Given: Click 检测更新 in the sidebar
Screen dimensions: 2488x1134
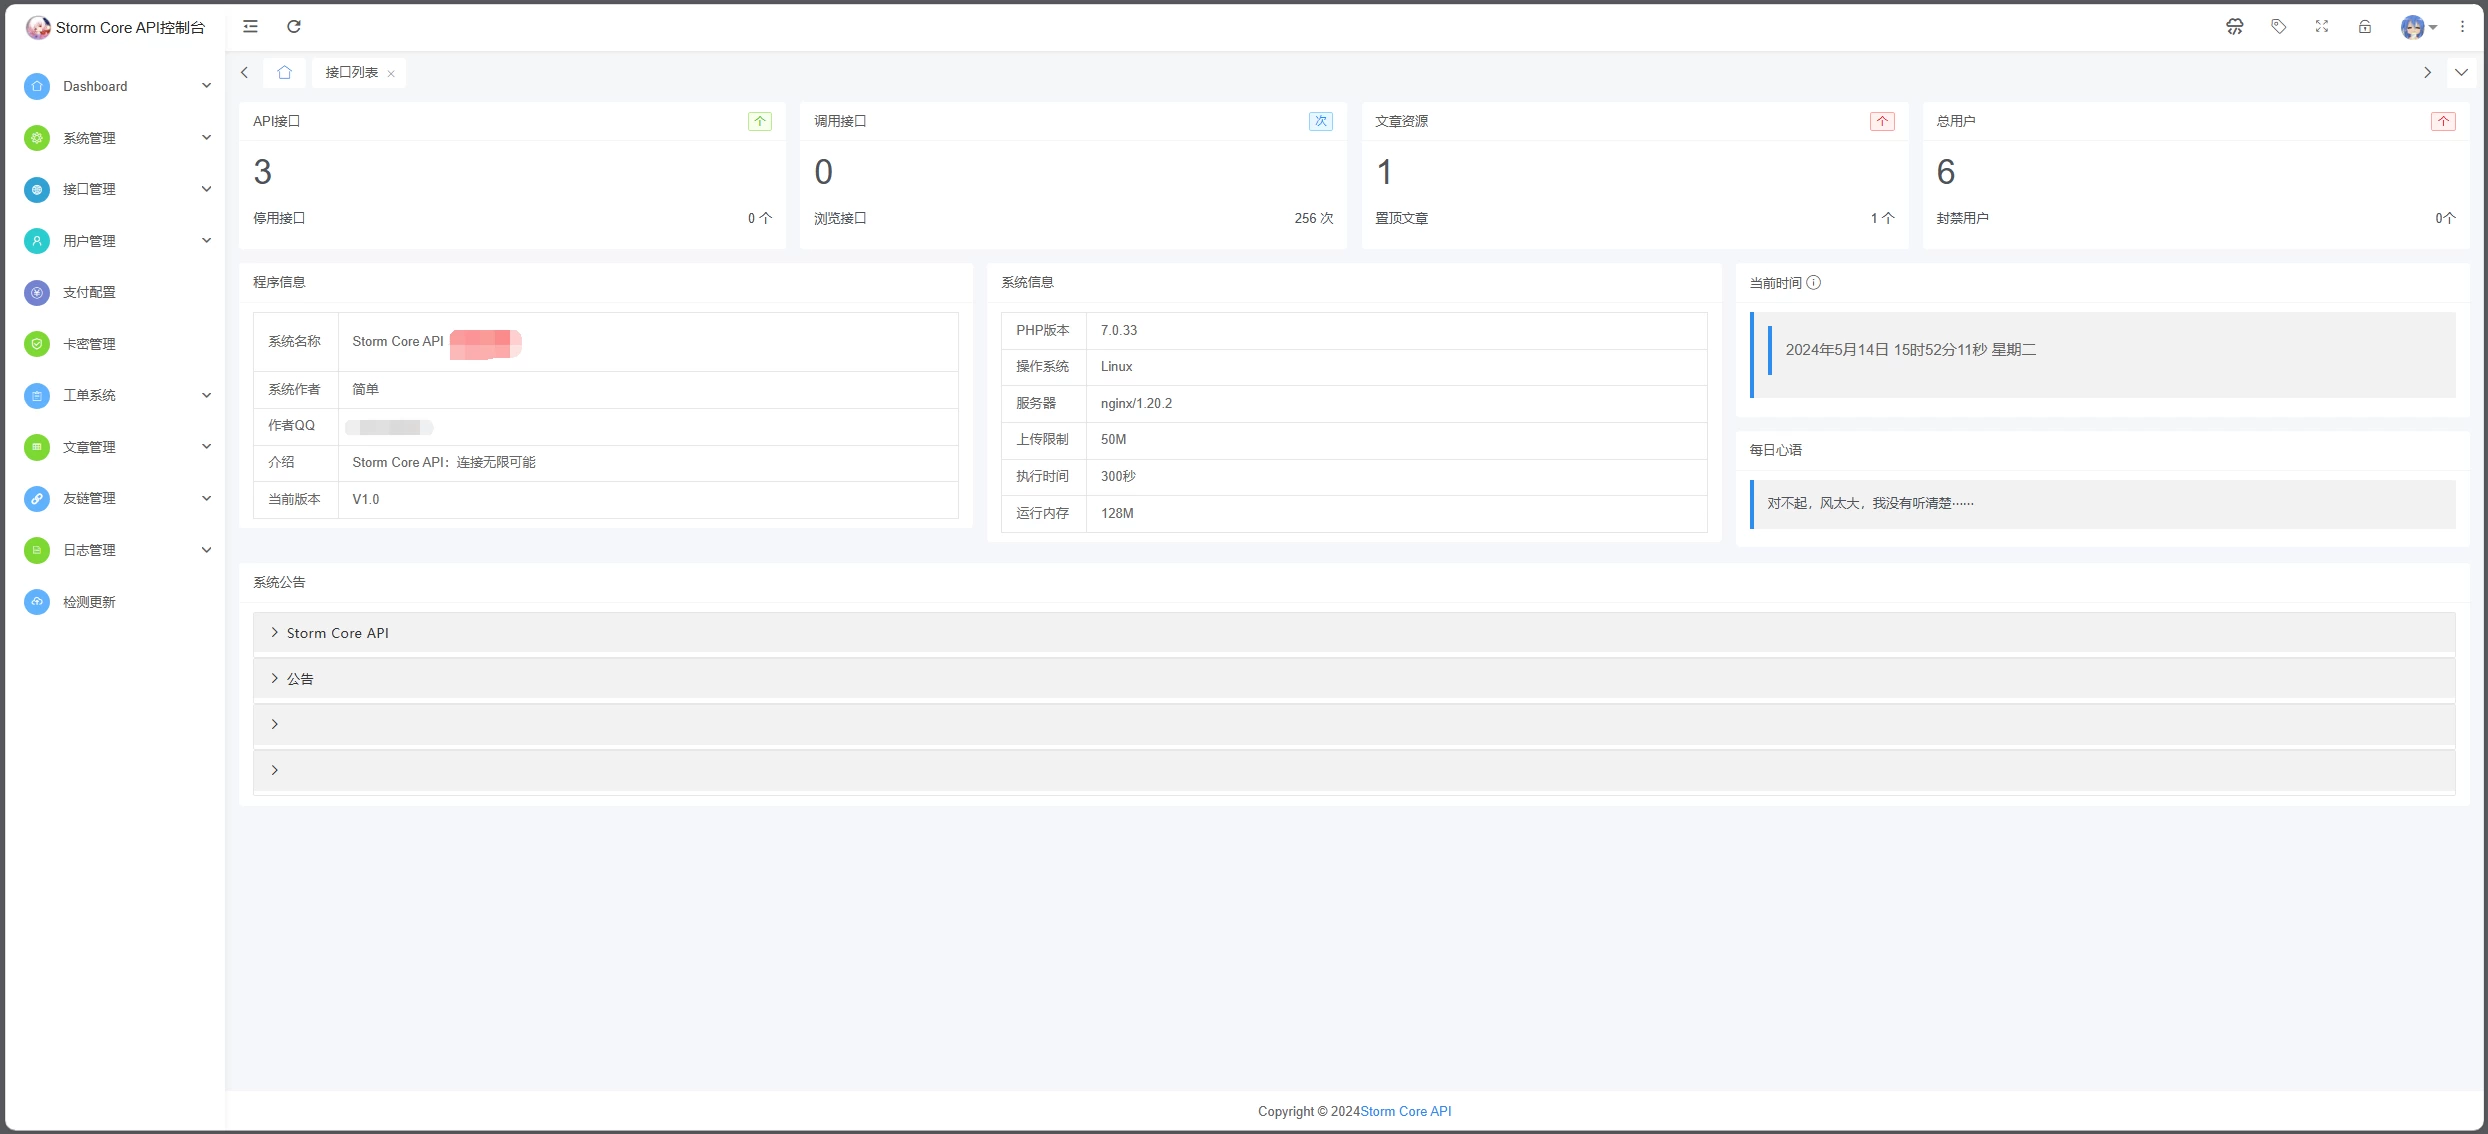Looking at the screenshot, I should (89, 602).
